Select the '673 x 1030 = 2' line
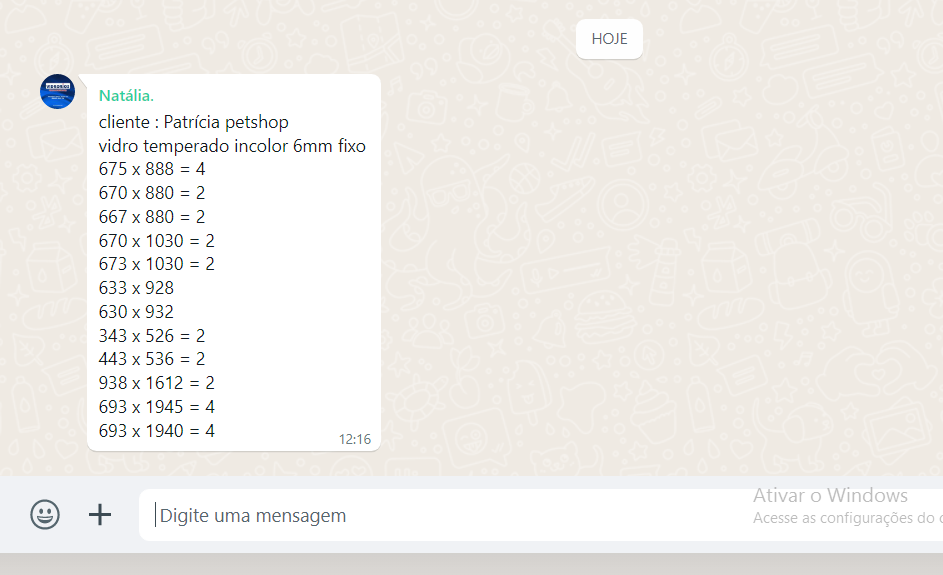This screenshot has height=575, width=943. [157, 264]
